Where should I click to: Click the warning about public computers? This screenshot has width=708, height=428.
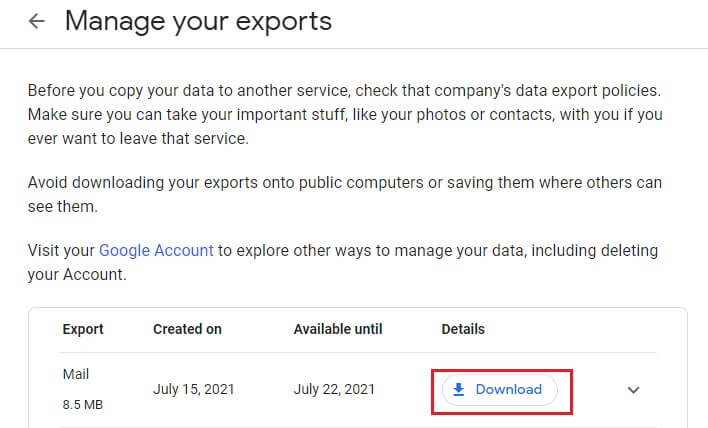(345, 183)
